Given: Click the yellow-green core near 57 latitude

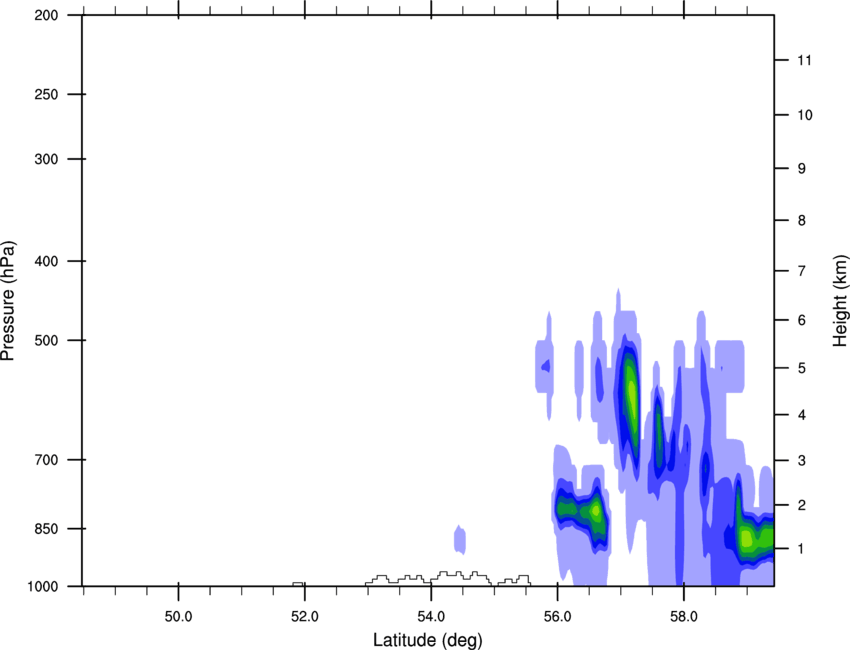Looking at the screenshot, I should [630, 393].
